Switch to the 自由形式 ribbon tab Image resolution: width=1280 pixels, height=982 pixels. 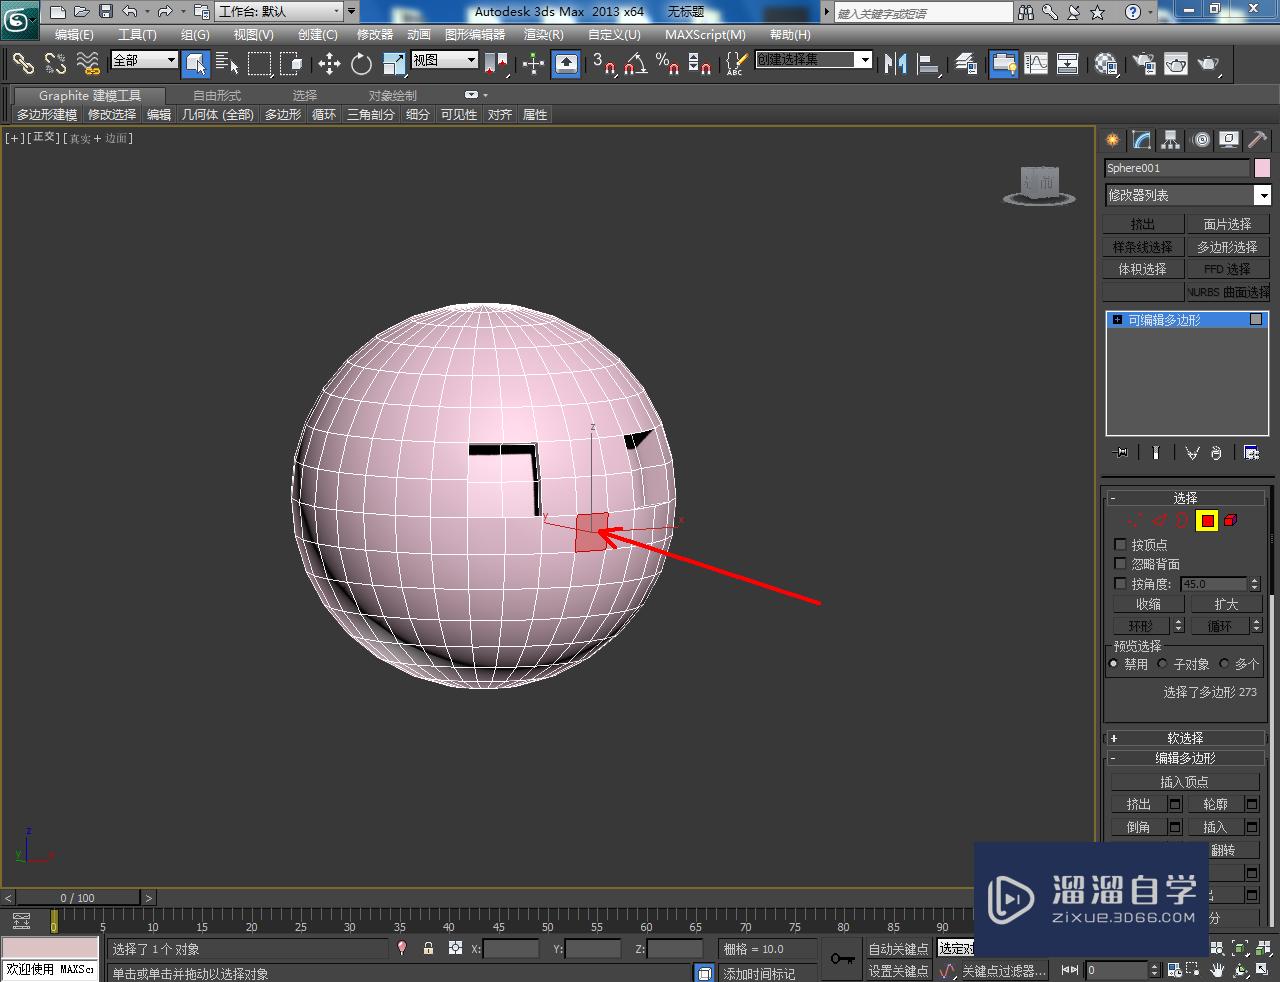click(217, 96)
